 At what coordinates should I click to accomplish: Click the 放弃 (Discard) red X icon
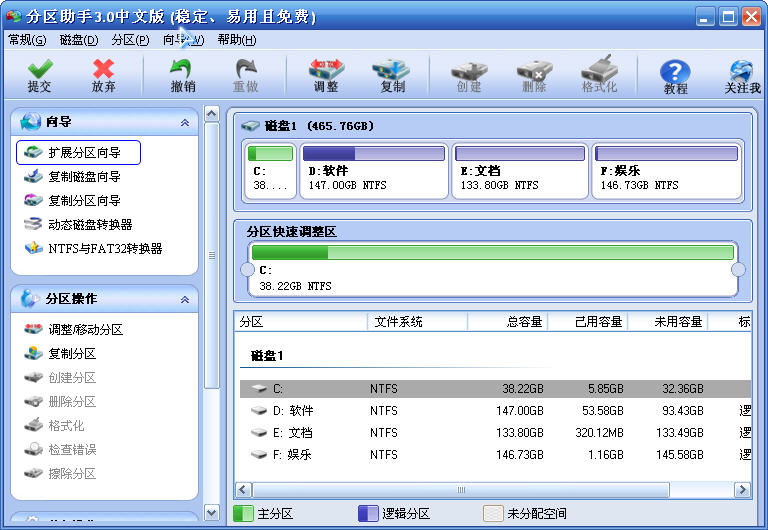click(103, 70)
